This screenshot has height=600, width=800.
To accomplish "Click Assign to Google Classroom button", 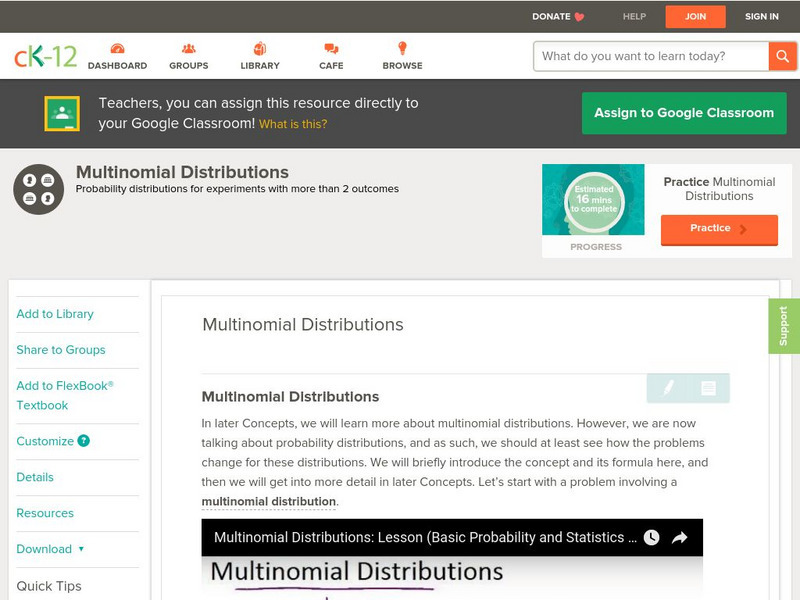I will [684, 113].
